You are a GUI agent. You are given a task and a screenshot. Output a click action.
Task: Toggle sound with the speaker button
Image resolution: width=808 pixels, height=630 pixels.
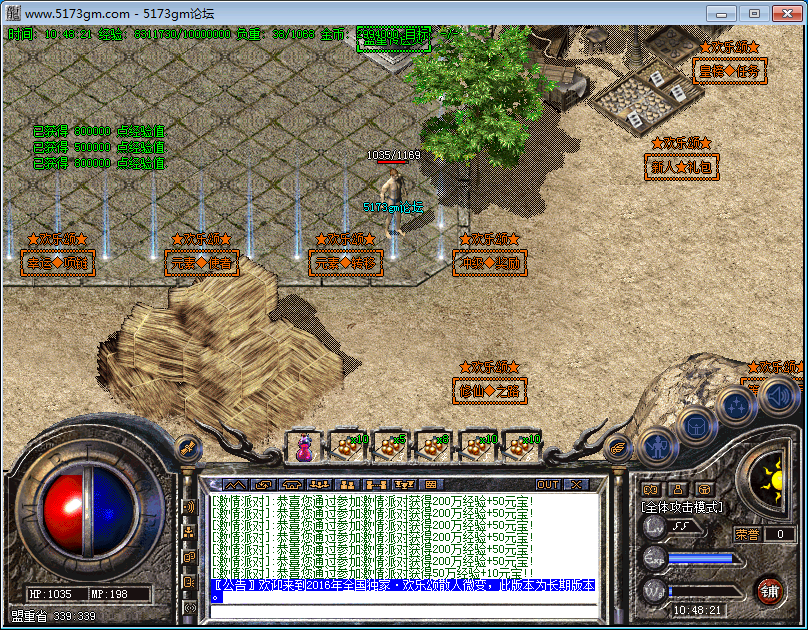click(x=779, y=397)
